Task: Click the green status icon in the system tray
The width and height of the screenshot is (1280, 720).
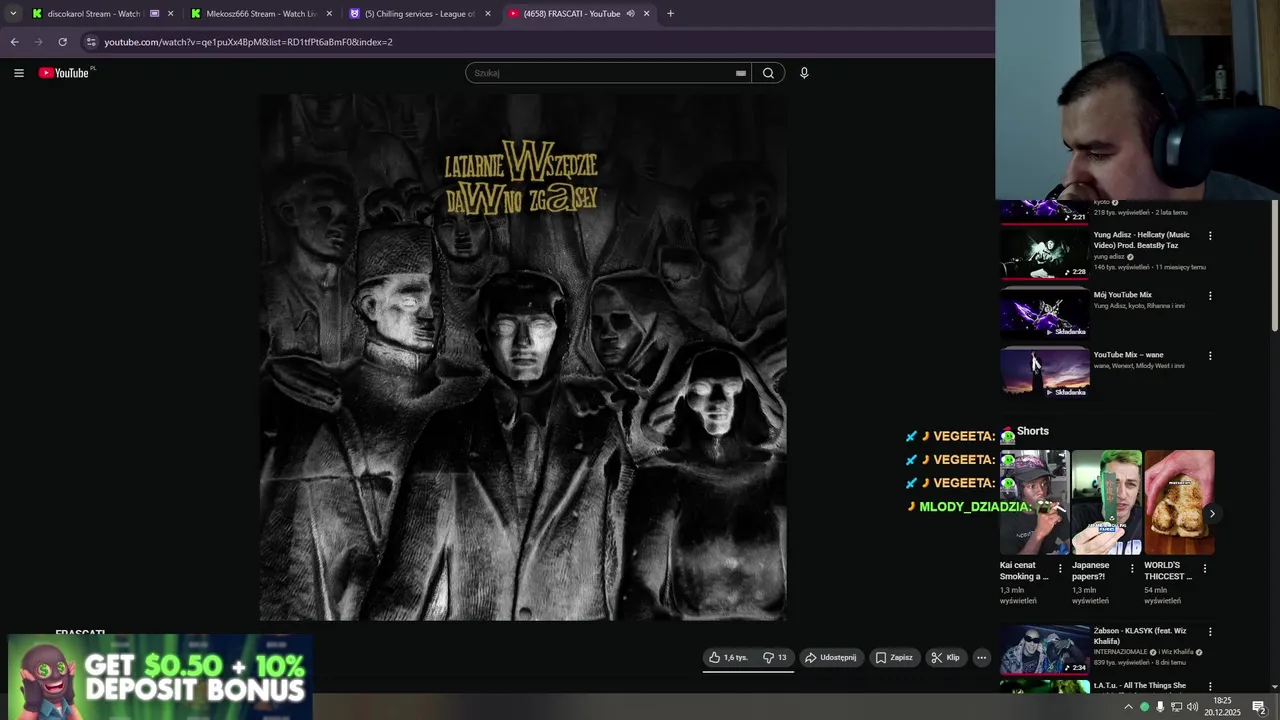Action: coord(1145,707)
